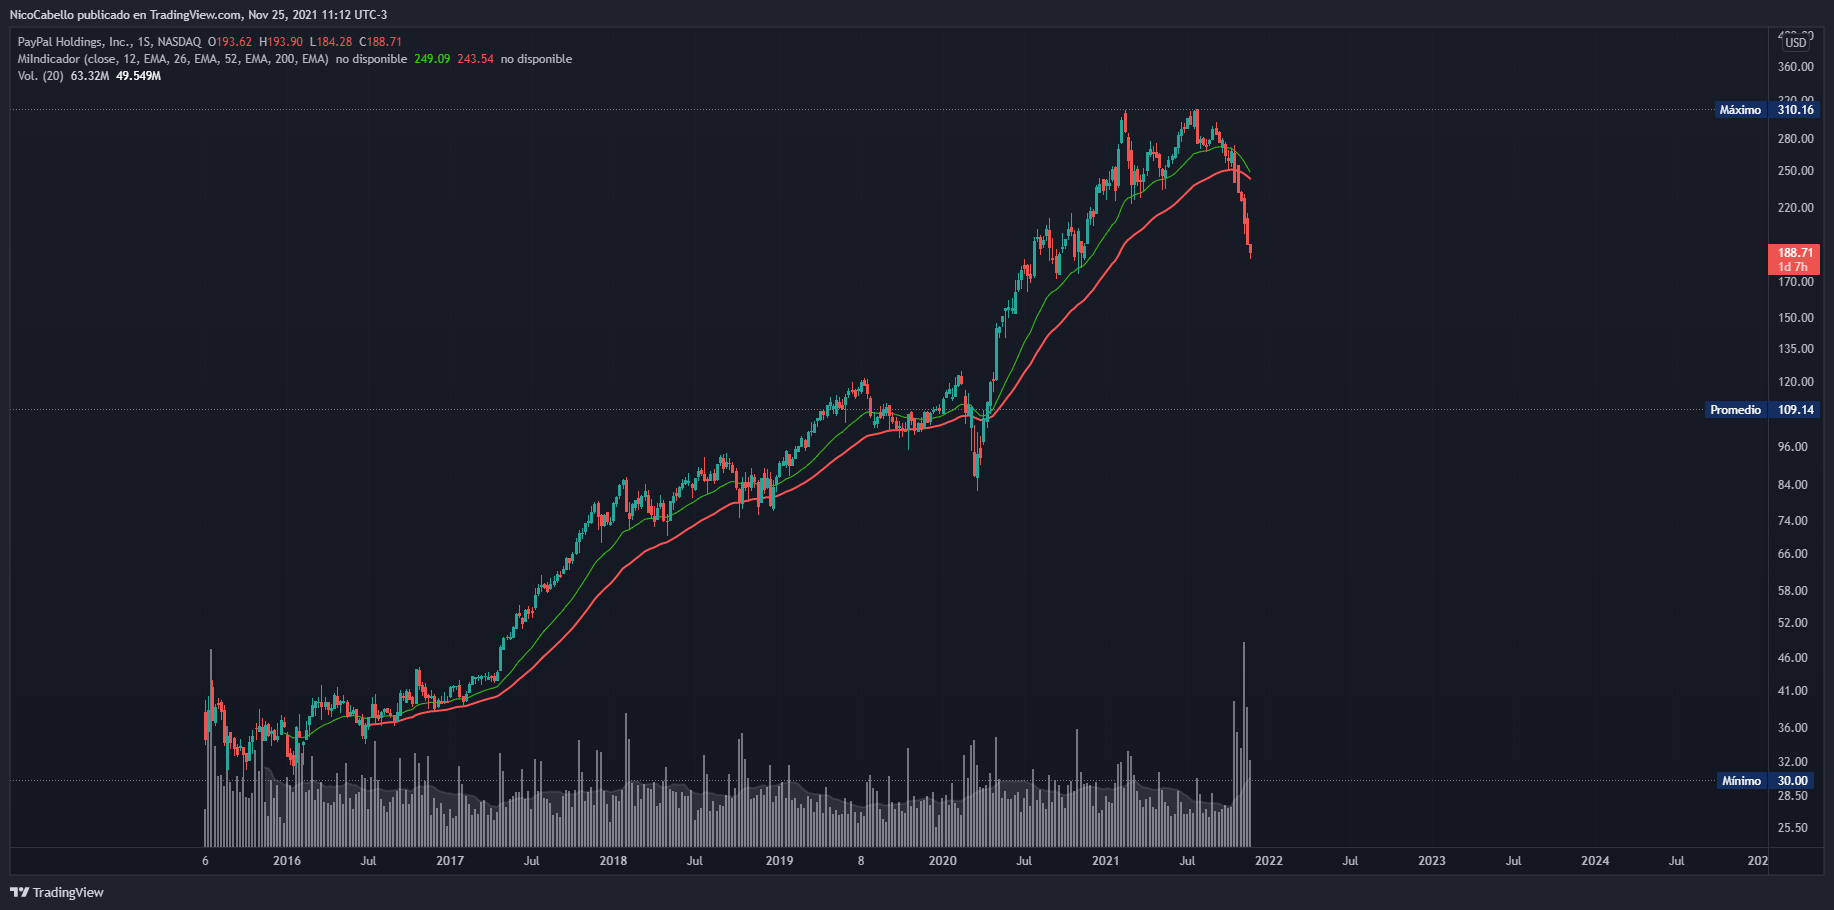This screenshot has height=910, width=1834.
Task: Click the close value C188.71 in legend
Action: pyautogui.click(x=381, y=42)
